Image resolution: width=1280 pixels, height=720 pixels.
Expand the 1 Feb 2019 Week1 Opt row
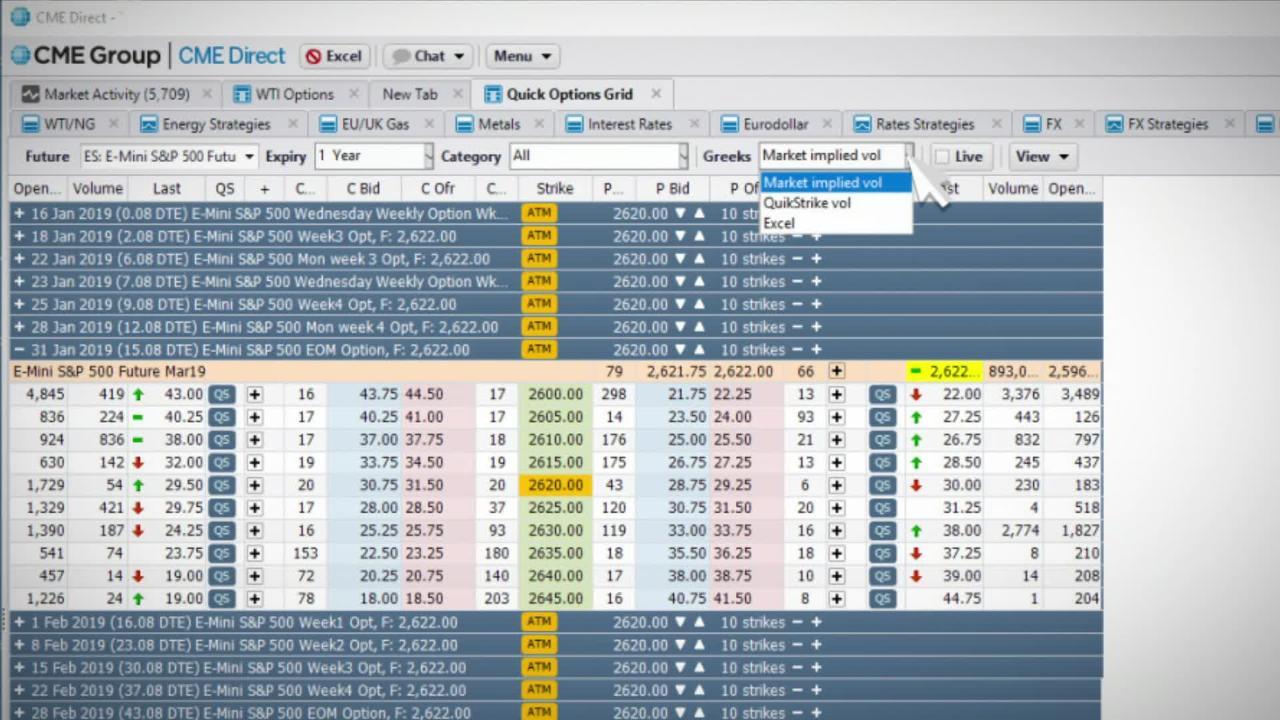19,622
